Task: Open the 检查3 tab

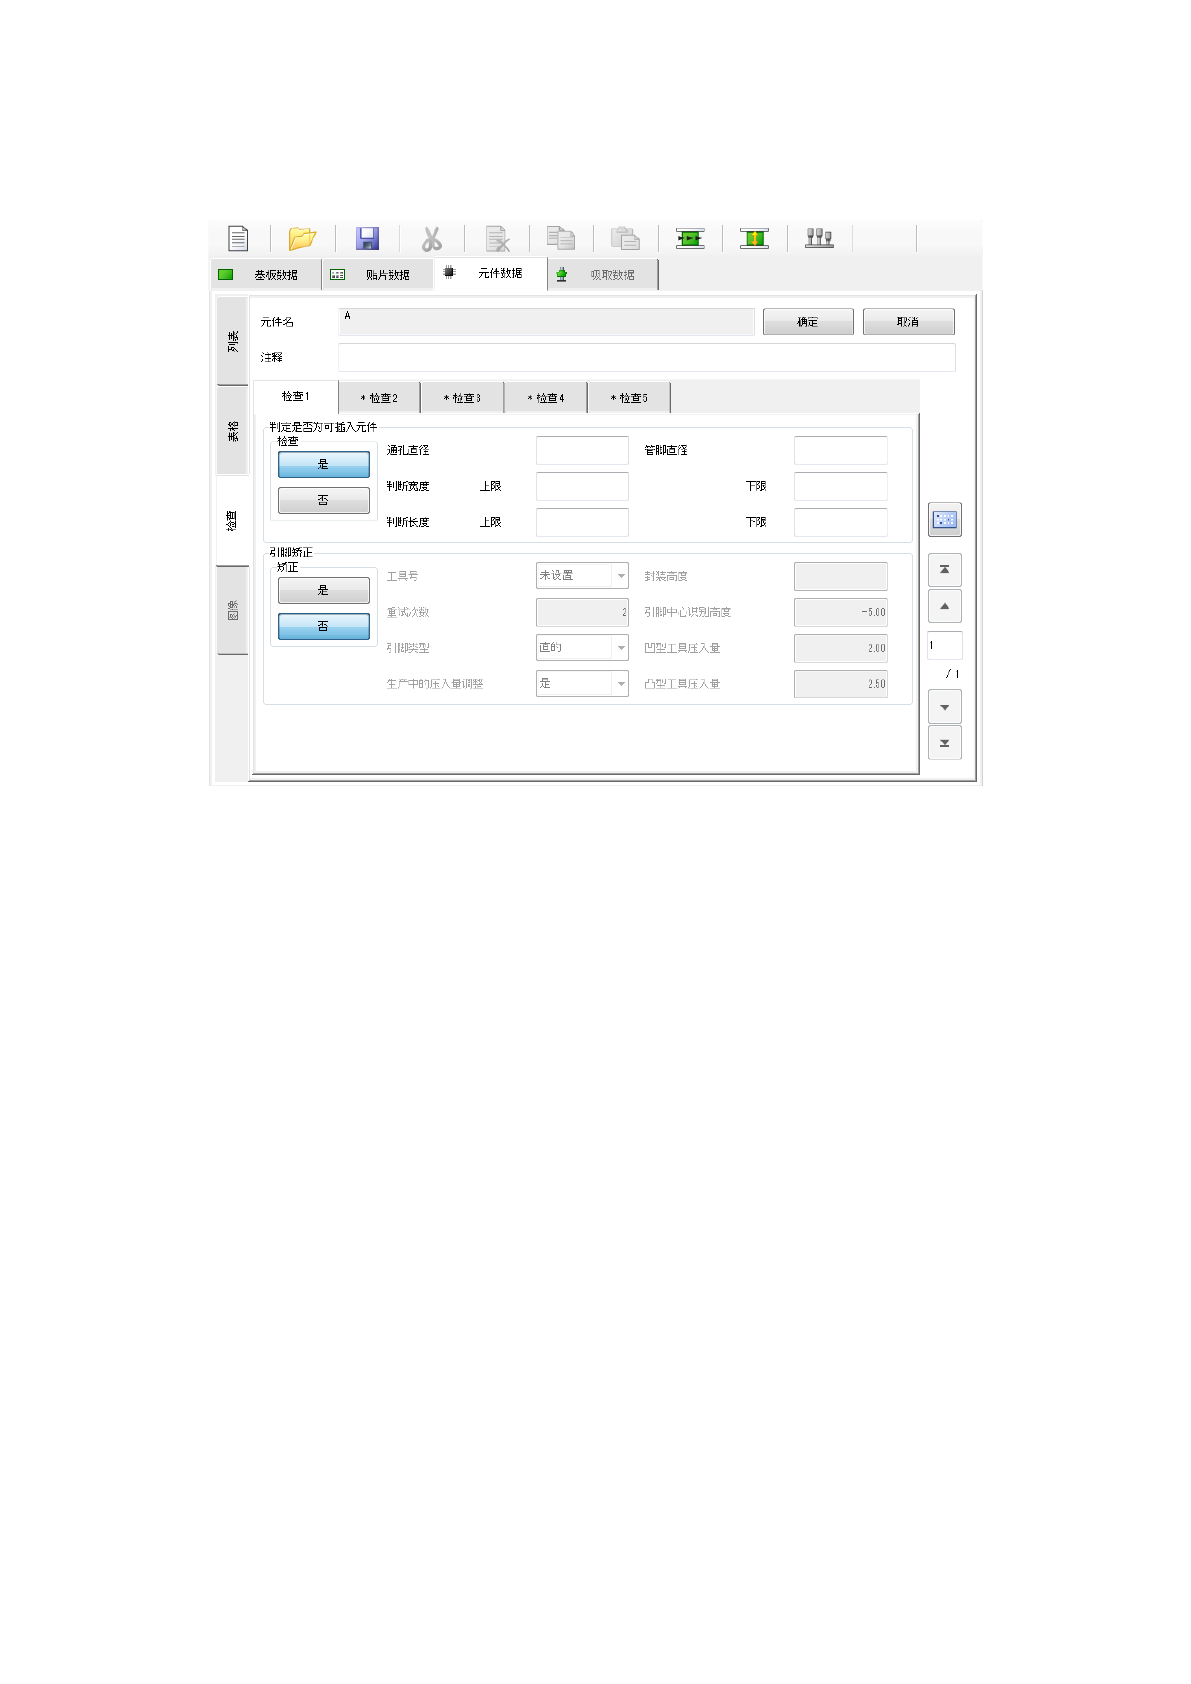Action: (463, 397)
